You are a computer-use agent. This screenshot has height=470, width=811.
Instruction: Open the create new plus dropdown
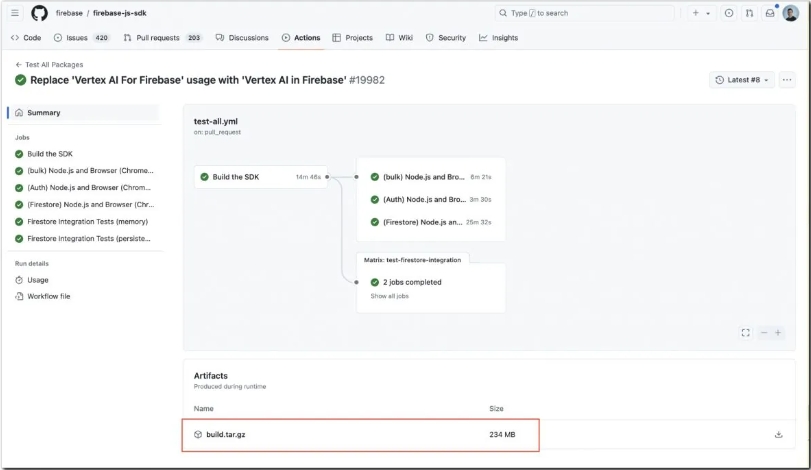(701, 13)
